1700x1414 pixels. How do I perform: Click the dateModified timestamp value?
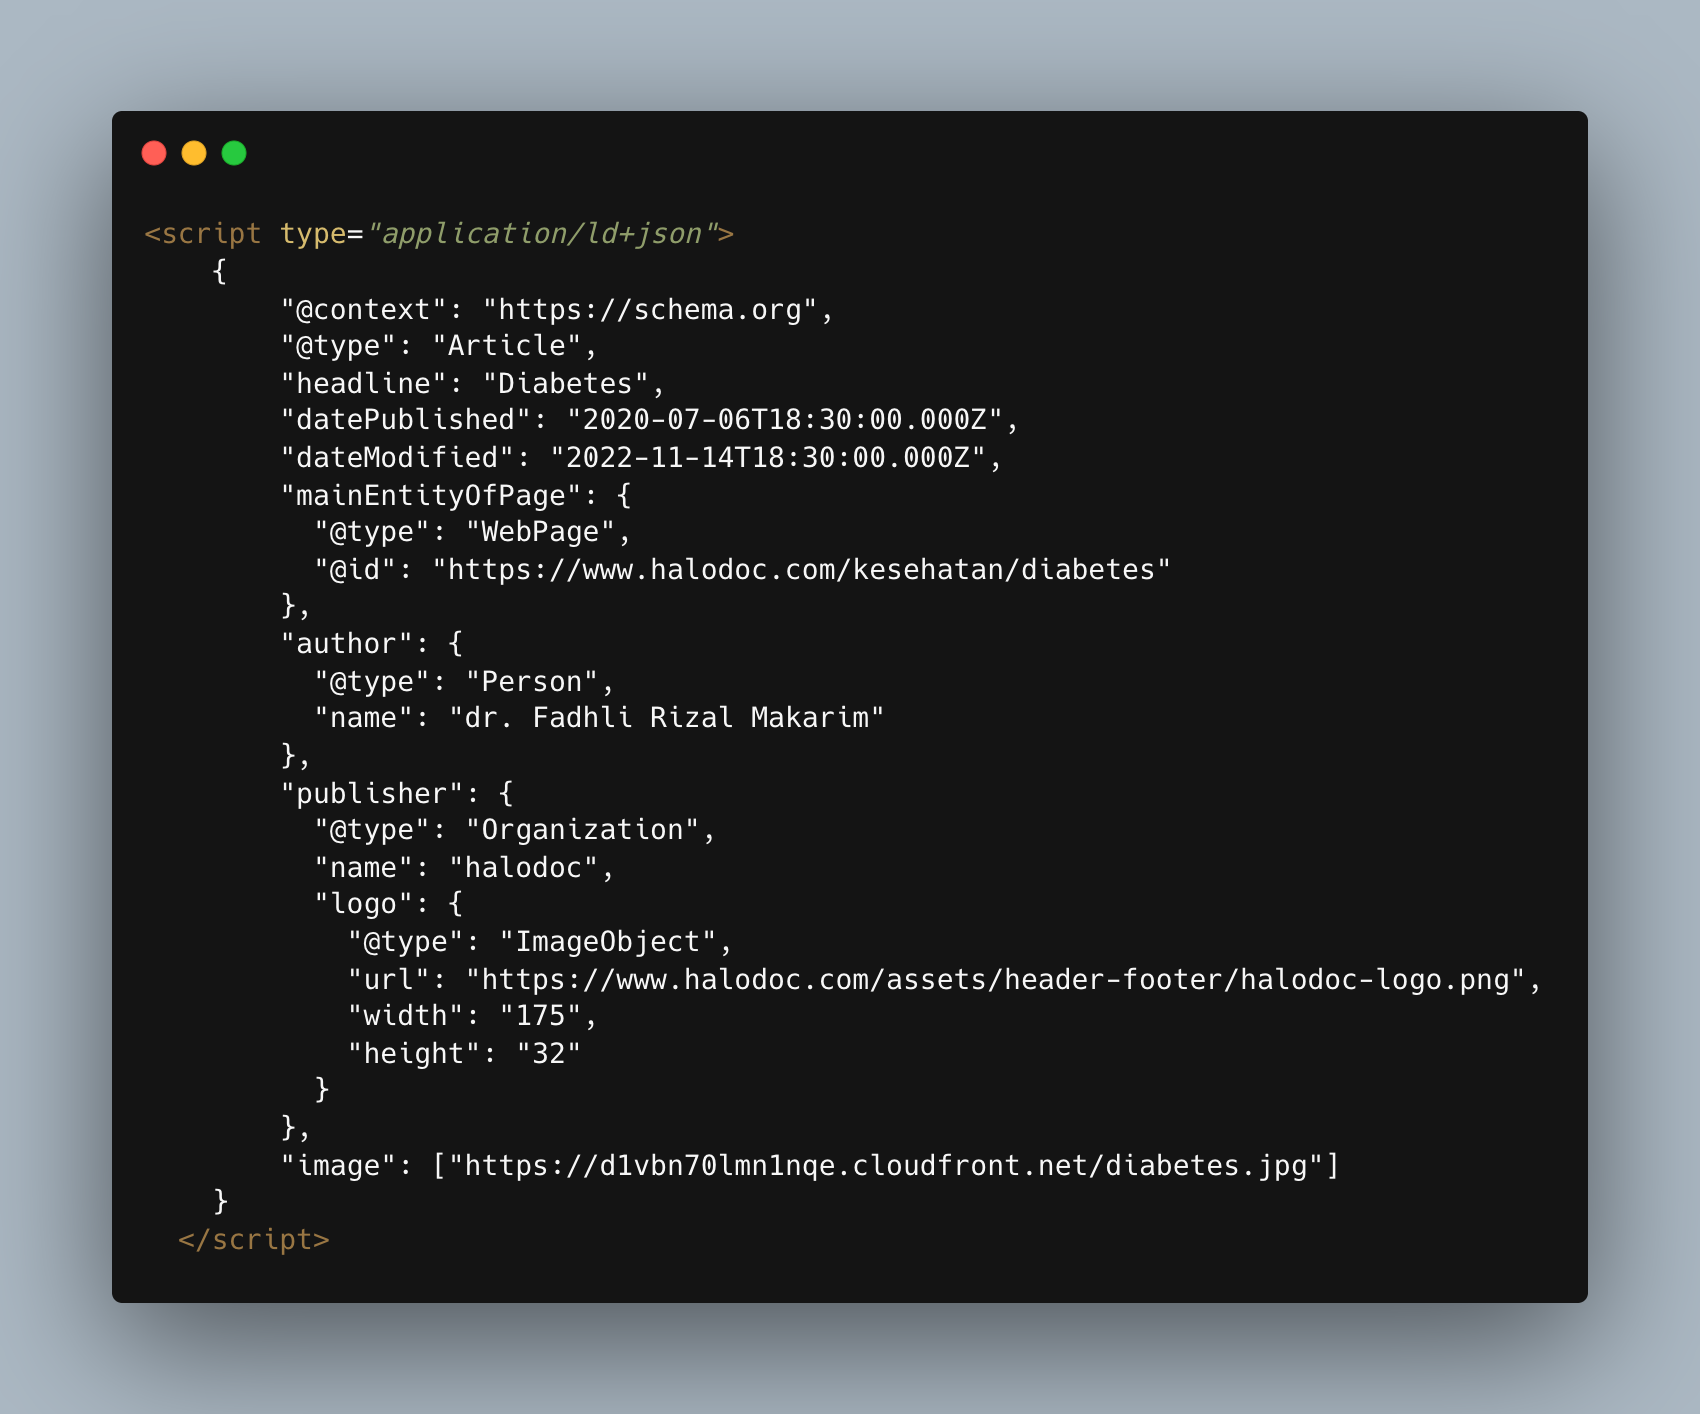pos(768,458)
